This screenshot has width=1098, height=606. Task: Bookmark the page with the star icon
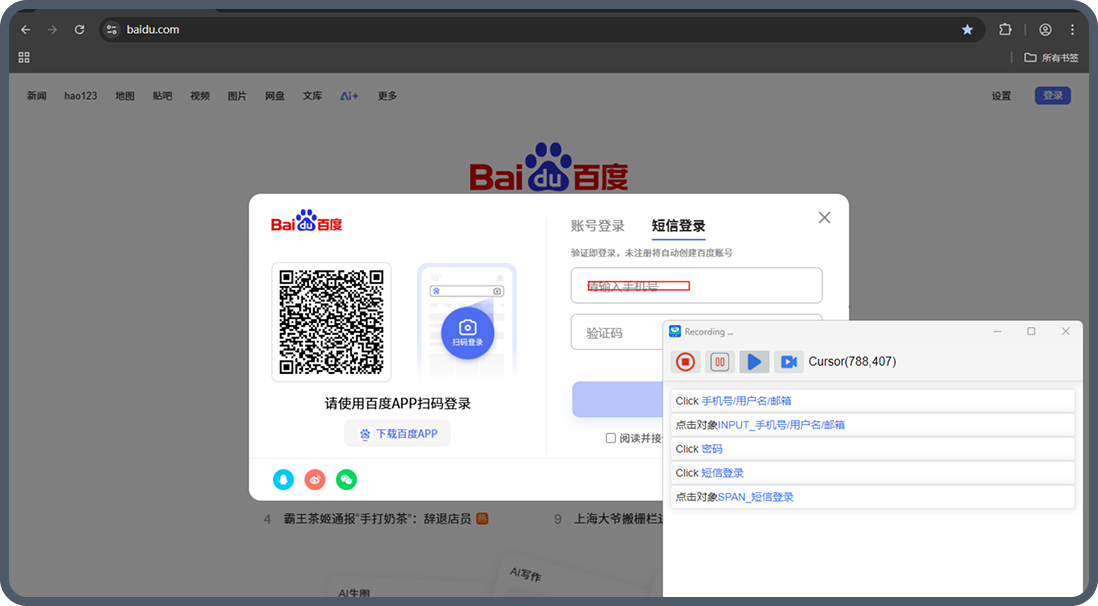point(967,30)
